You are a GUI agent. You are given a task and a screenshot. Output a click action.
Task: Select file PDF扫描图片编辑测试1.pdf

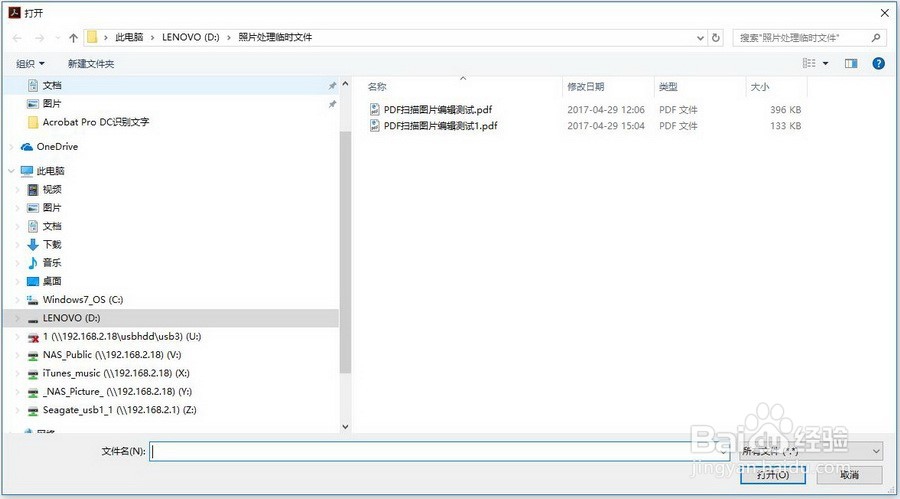(x=440, y=125)
